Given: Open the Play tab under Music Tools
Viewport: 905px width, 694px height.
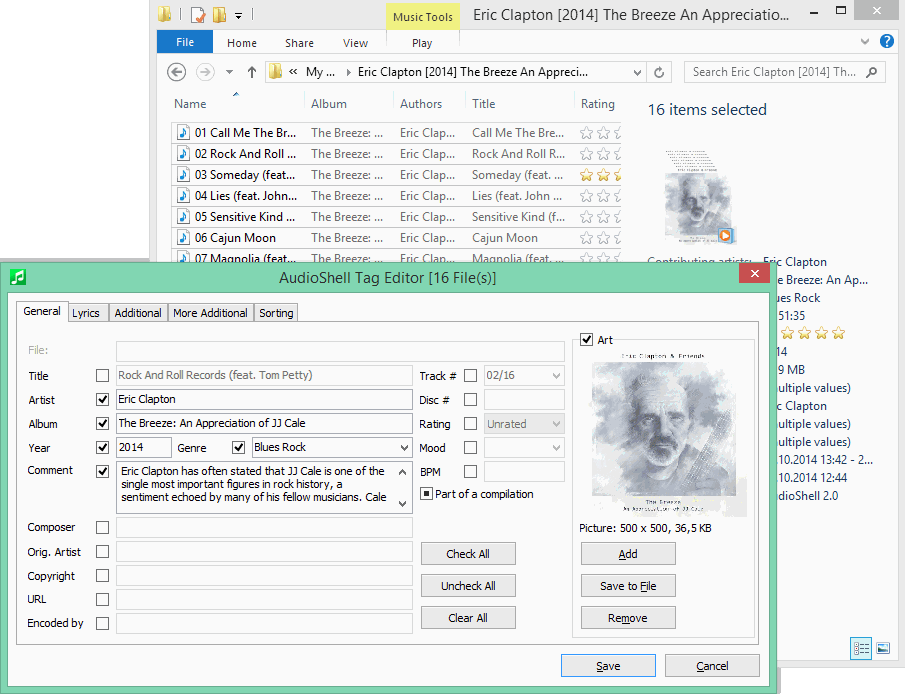Looking at the screenshot, I should 422,43.
